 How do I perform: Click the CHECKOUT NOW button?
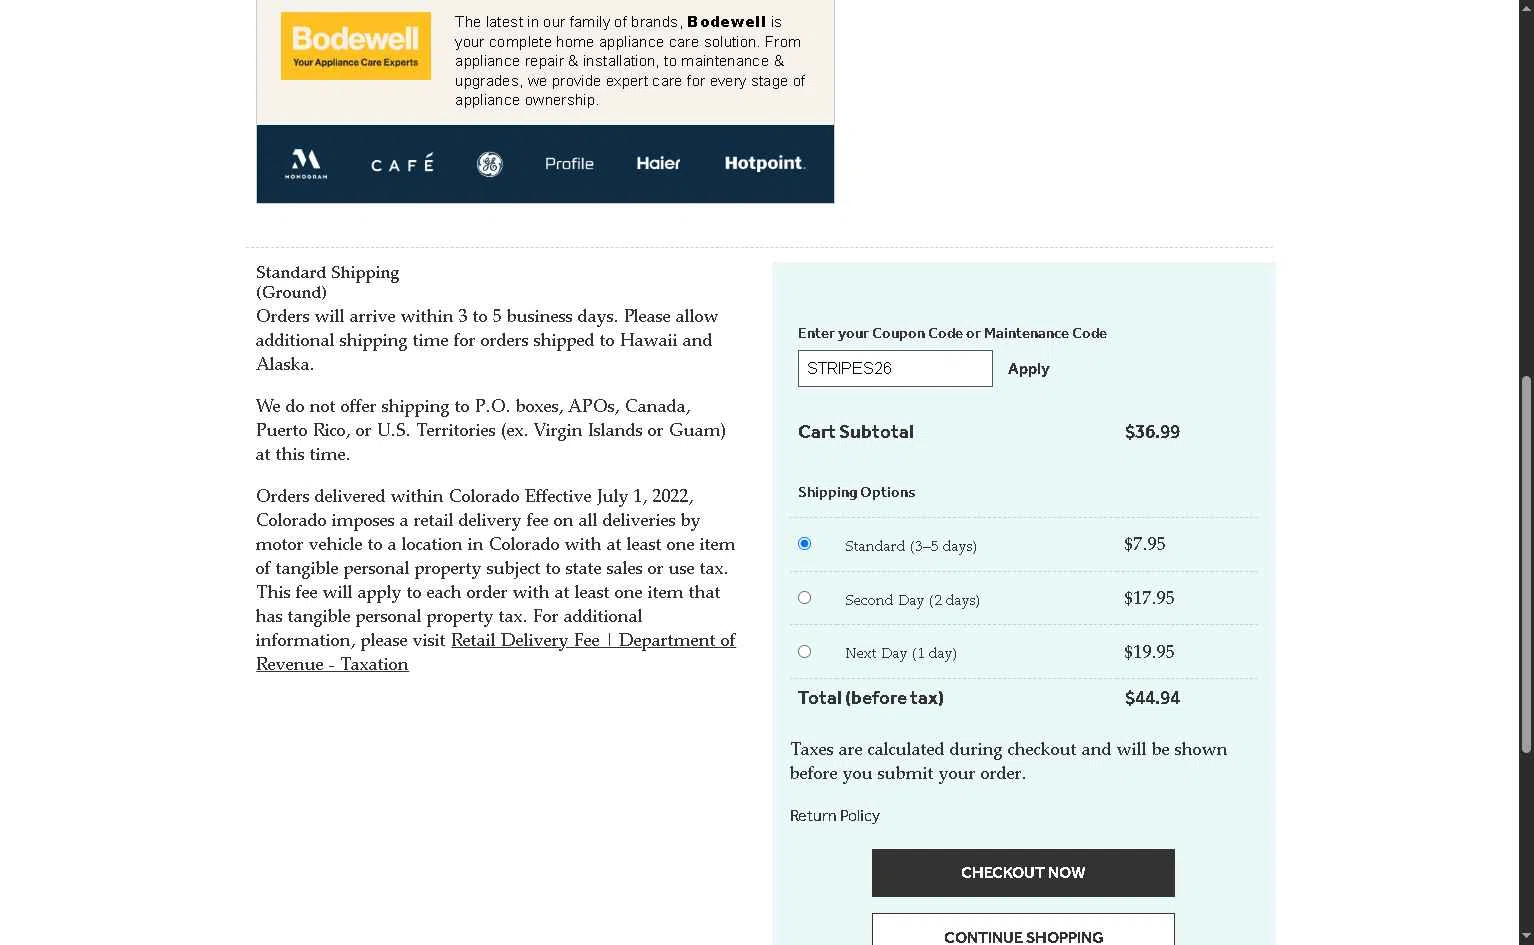[1023, 873]
